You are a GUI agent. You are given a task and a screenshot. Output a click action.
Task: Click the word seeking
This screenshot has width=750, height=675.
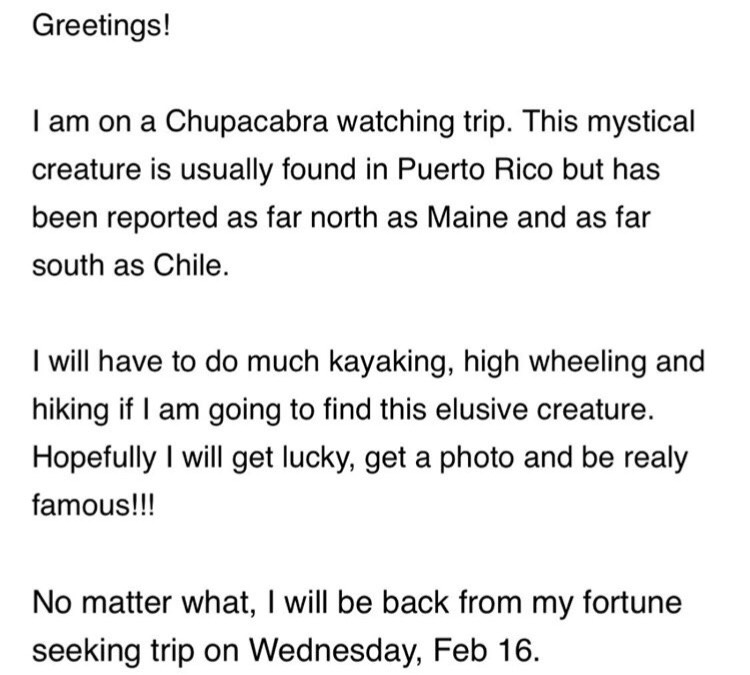(x=88, y=651)
